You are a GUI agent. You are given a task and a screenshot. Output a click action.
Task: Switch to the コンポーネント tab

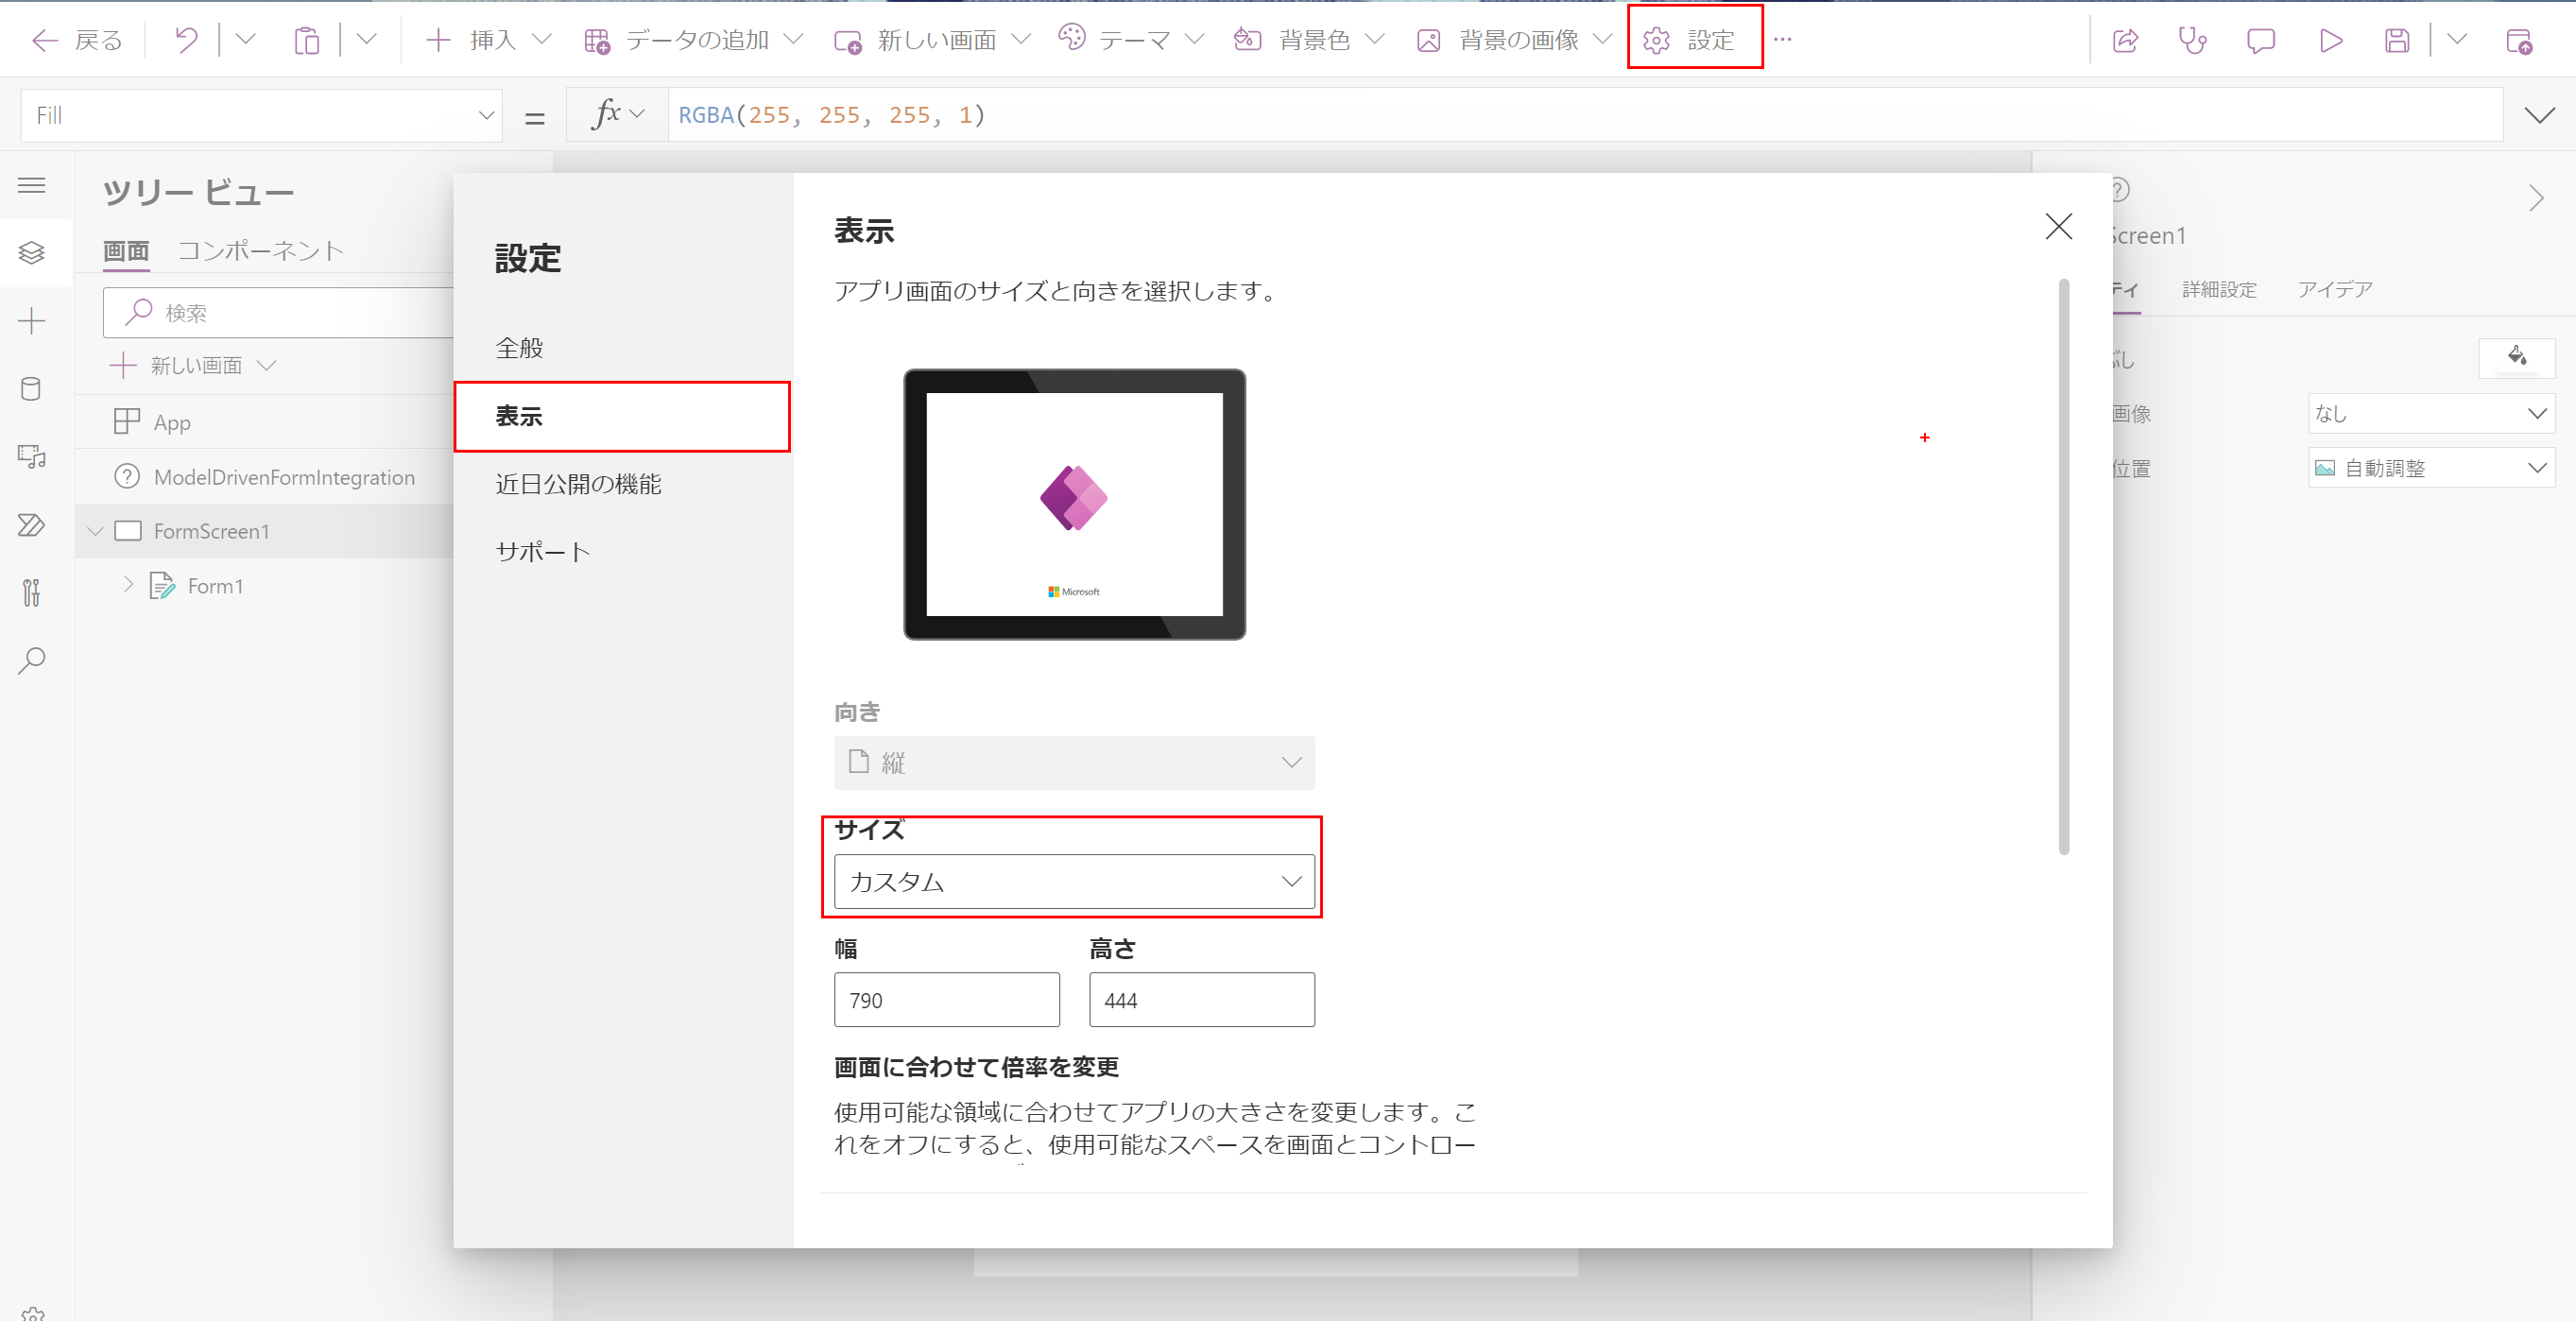click(x=261, y=250)
